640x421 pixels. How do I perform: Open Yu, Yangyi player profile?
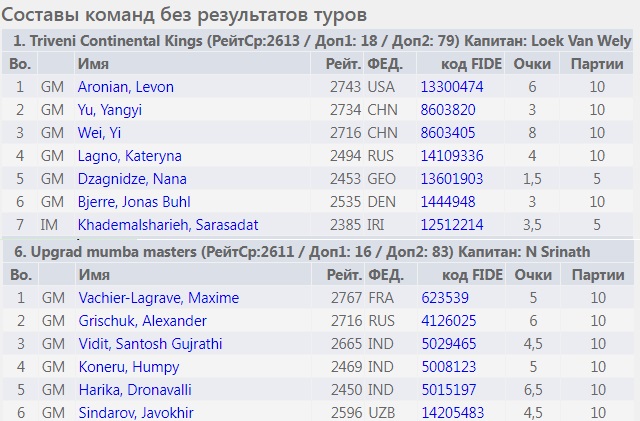point(112,110)
